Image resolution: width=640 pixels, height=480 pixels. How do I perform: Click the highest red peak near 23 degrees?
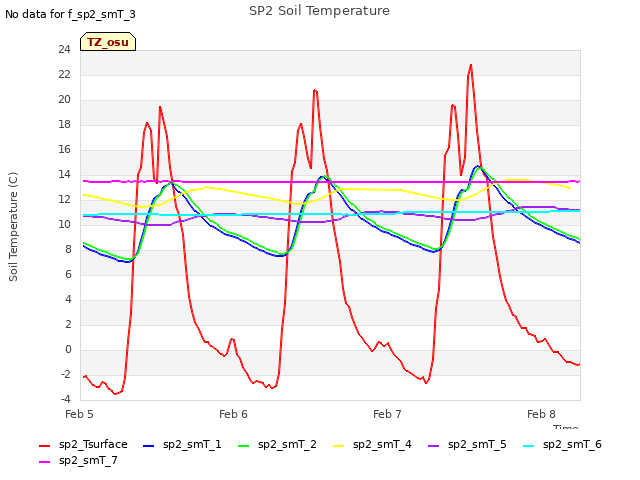coord(471,65)
